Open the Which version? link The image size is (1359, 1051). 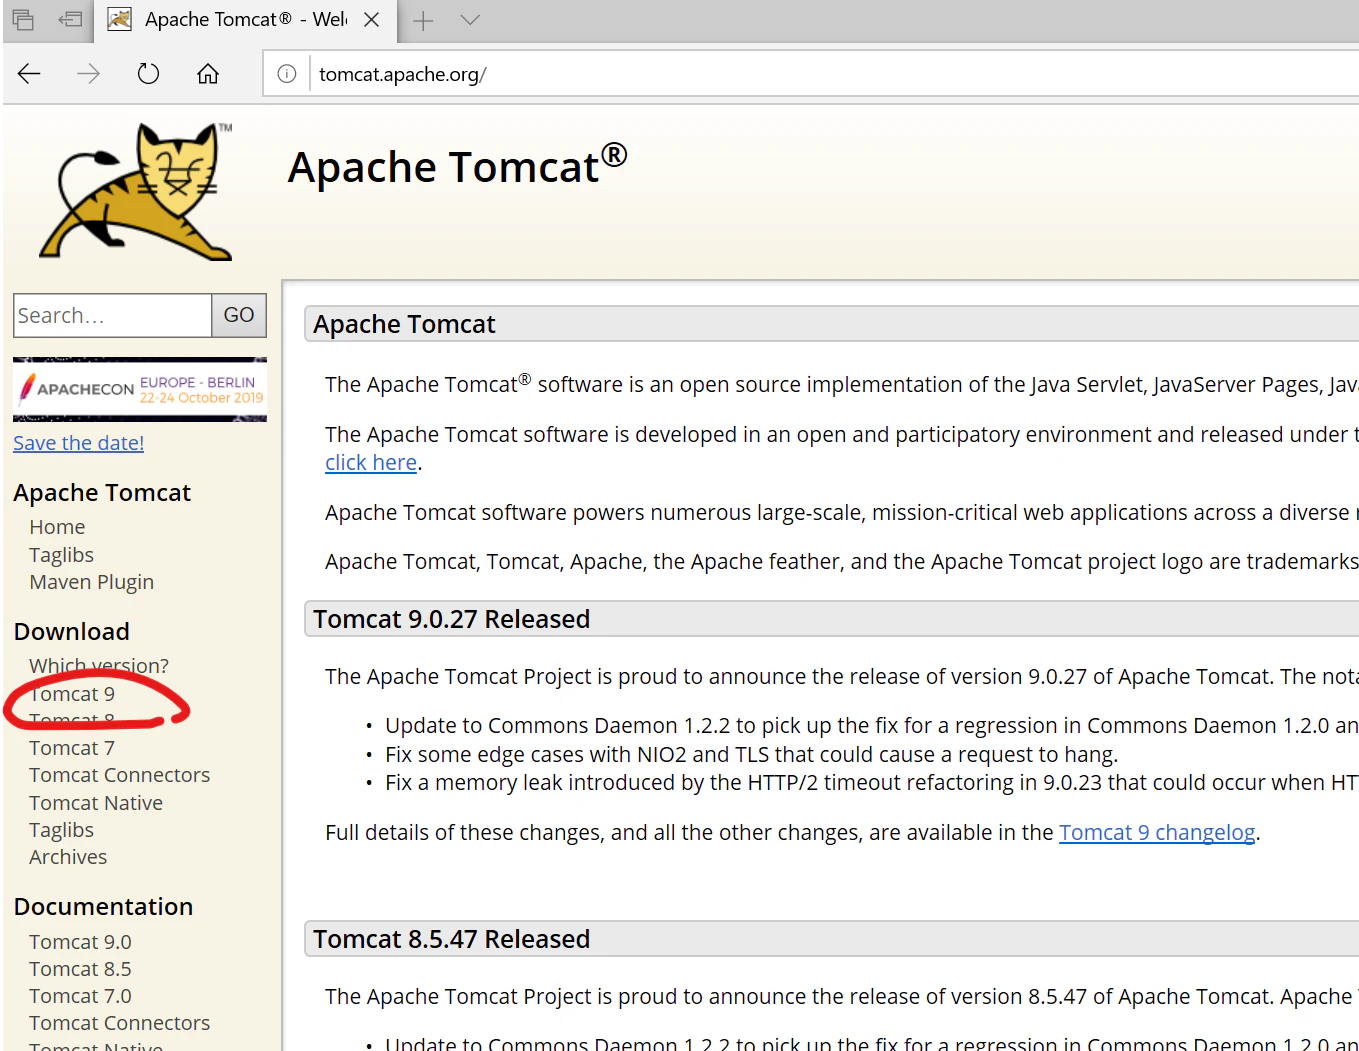point(99,665)
